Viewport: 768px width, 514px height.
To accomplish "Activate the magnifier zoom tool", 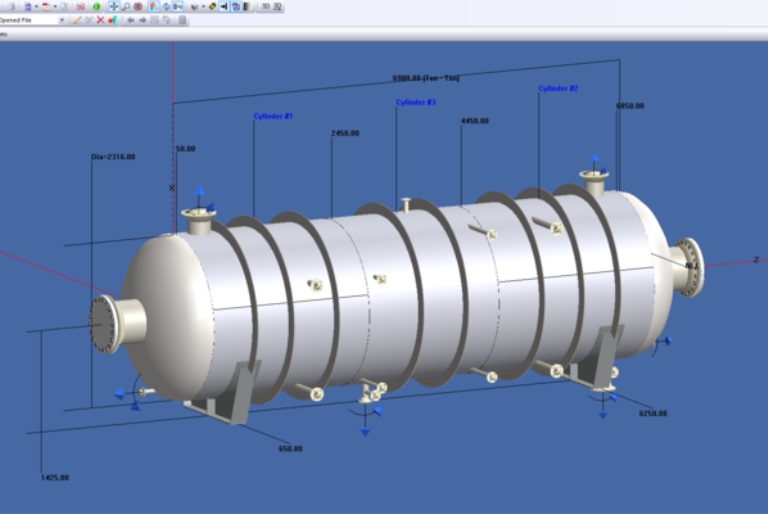I will pyautogui.click(x=126, y=6).
